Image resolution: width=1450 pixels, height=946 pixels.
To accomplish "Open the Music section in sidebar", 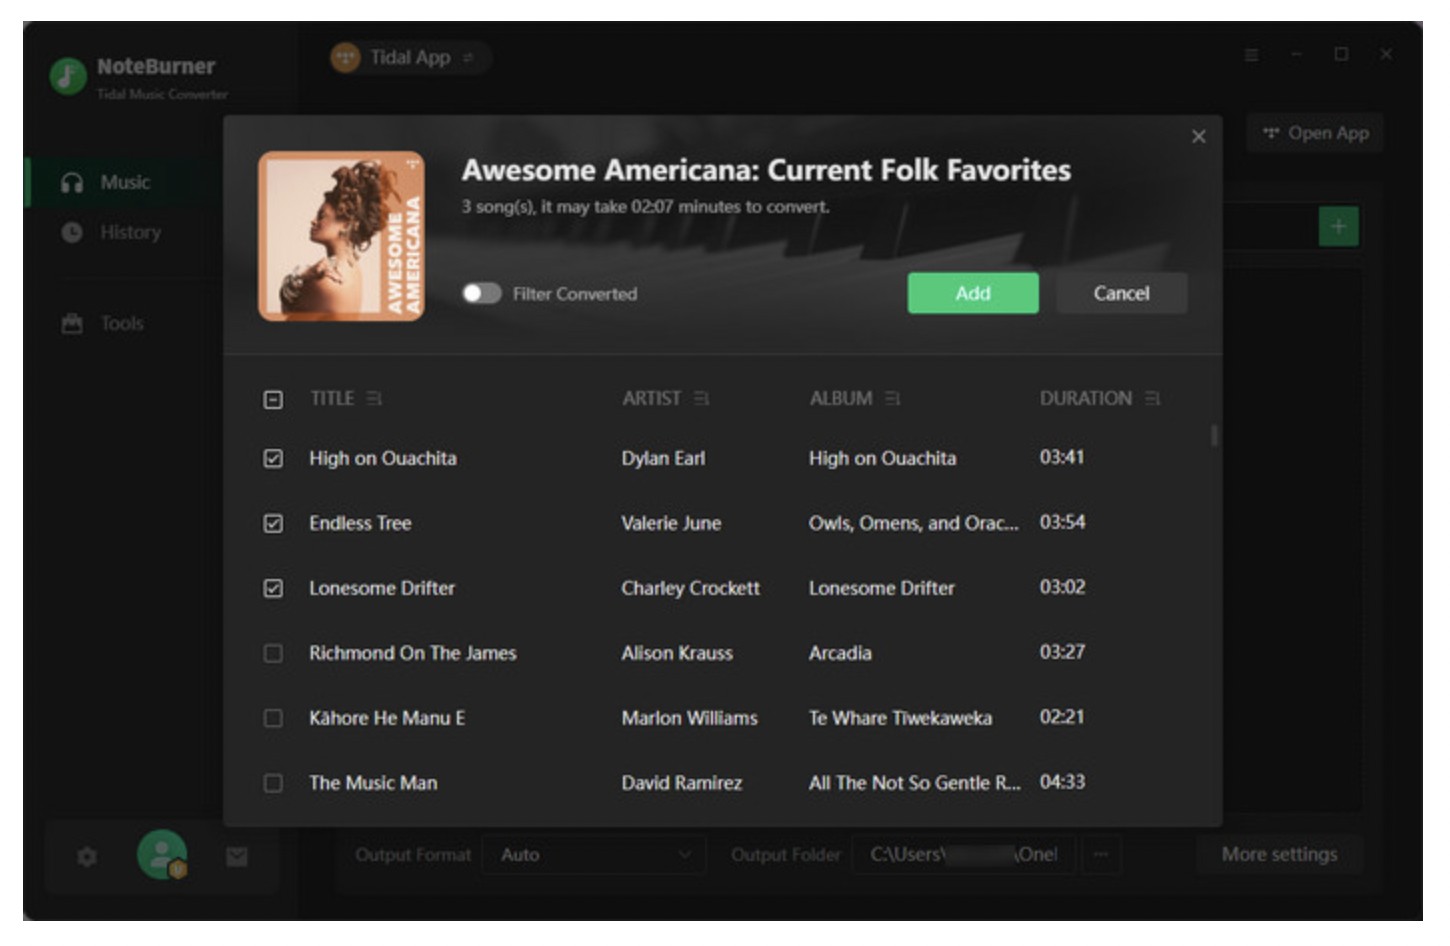I will [125, 182].
